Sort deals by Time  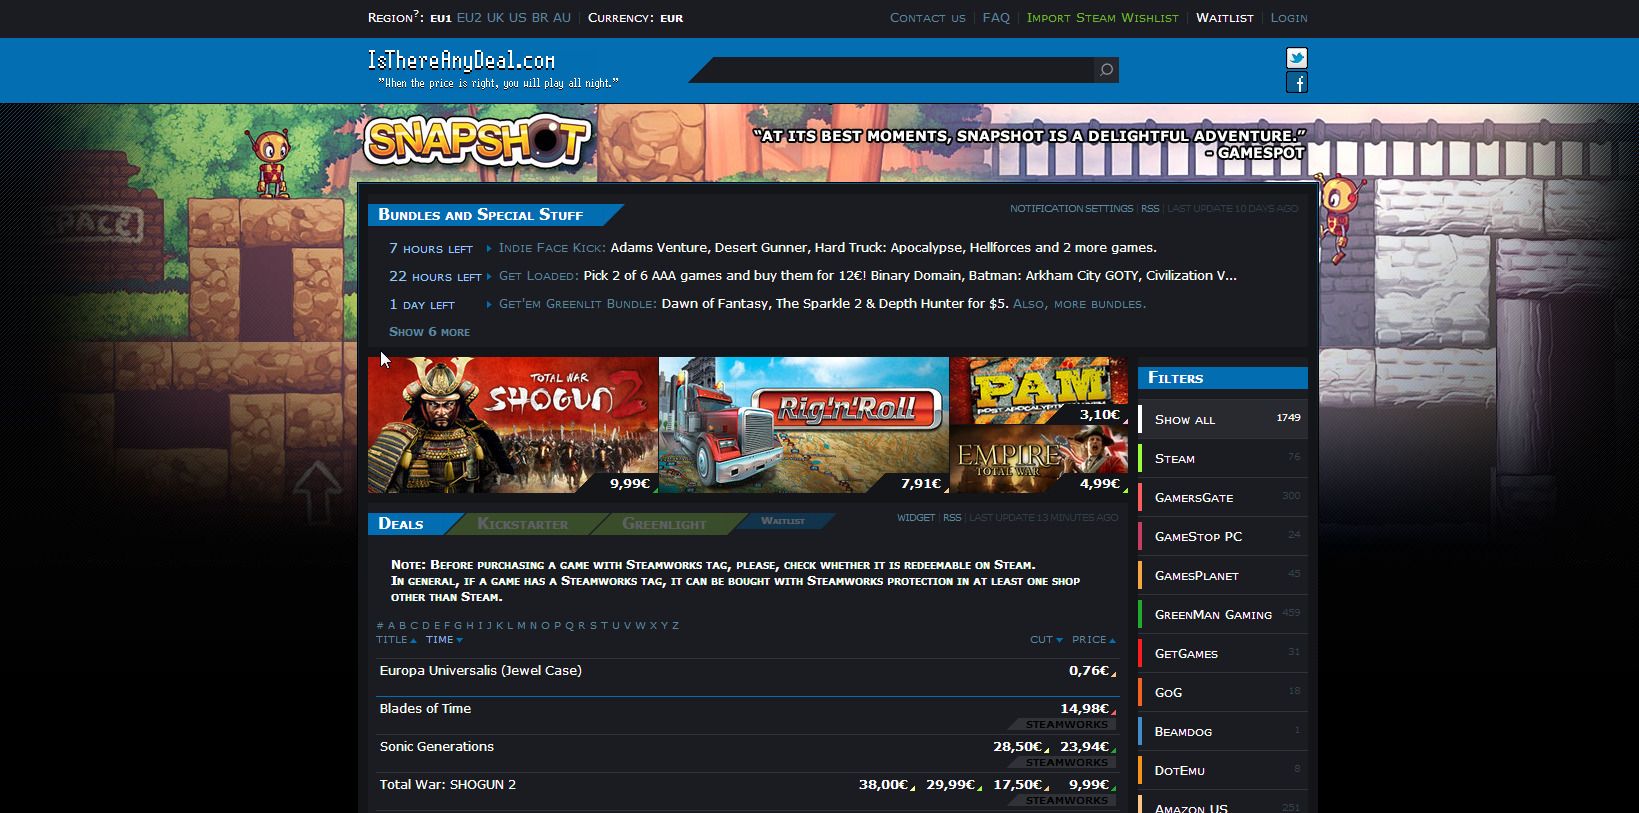(x=444, y=640)
